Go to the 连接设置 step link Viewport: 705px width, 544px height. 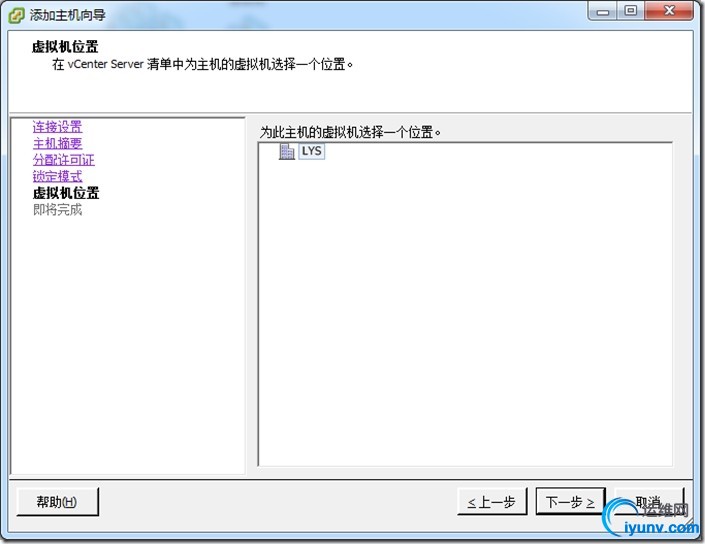(58, 127)
